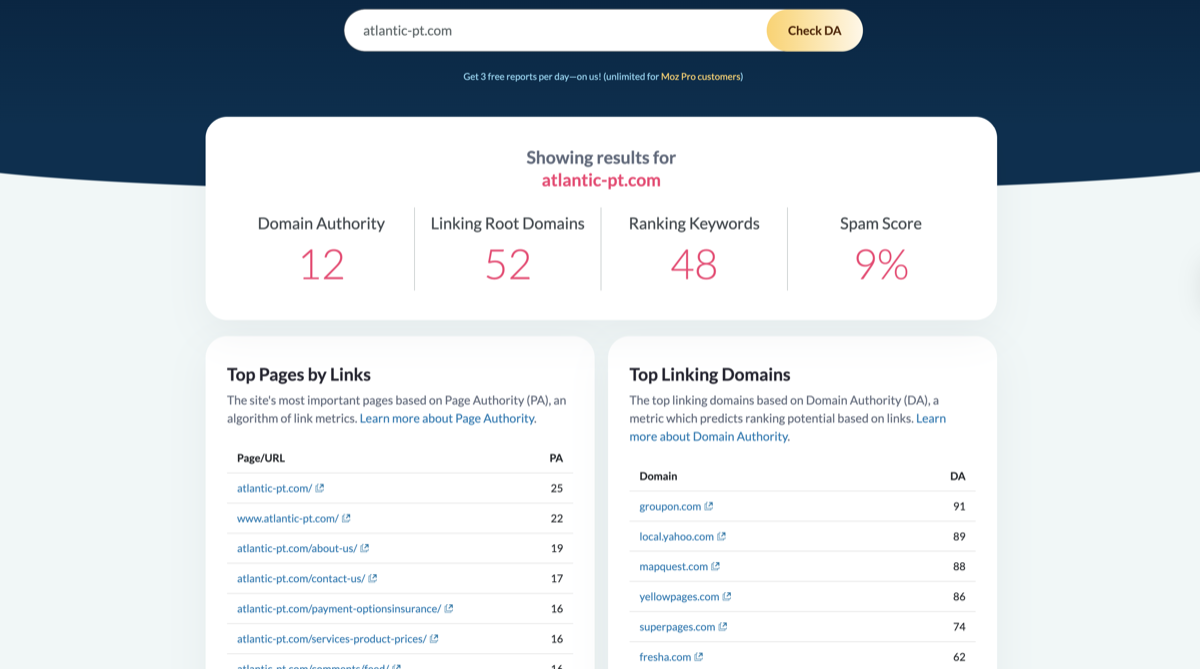The width and height of the screenshot is (1200, 669).
Task: Click external icon beside atlantic-pt.com/
Action: click(x=320, y=488)
